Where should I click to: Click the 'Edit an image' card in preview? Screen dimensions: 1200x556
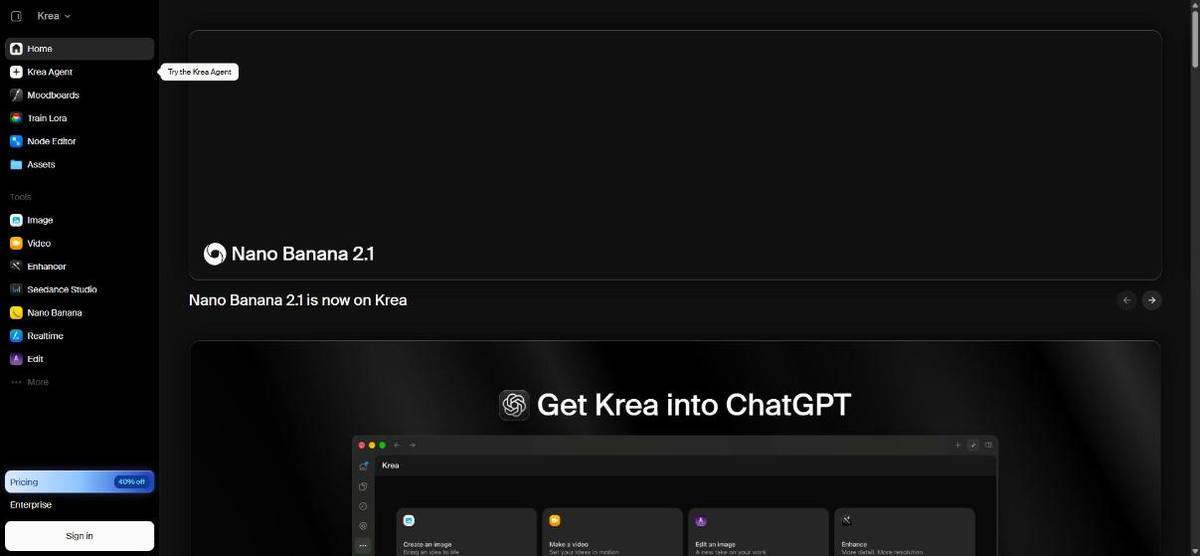tap(758, 532)
